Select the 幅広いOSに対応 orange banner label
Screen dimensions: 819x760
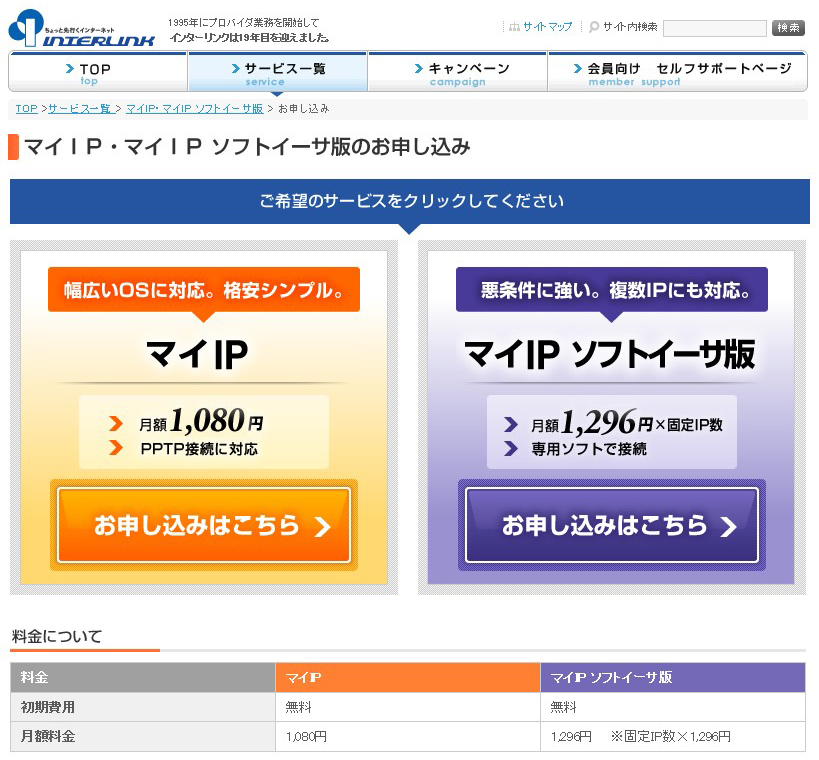(x=204, y=291)
